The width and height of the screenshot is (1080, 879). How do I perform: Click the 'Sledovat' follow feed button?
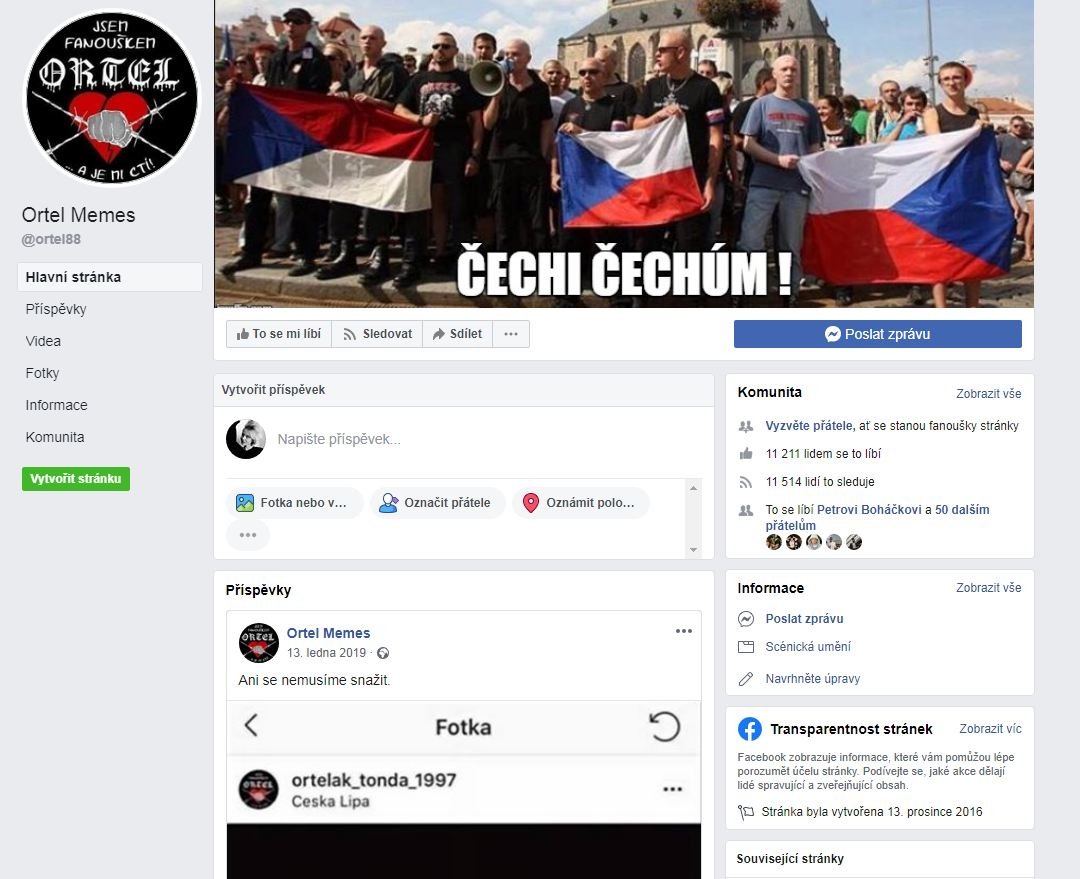377,334
